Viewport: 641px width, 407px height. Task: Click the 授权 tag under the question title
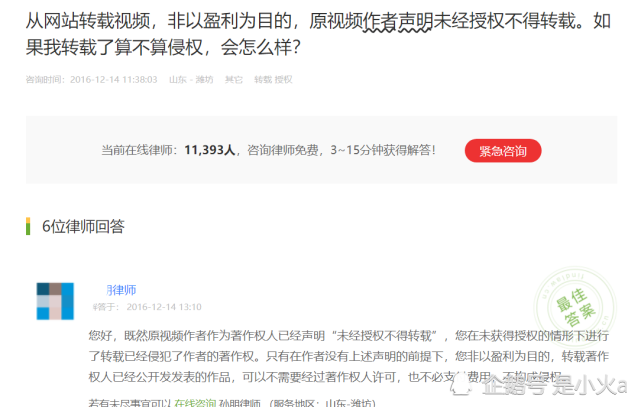pos(283,79)
